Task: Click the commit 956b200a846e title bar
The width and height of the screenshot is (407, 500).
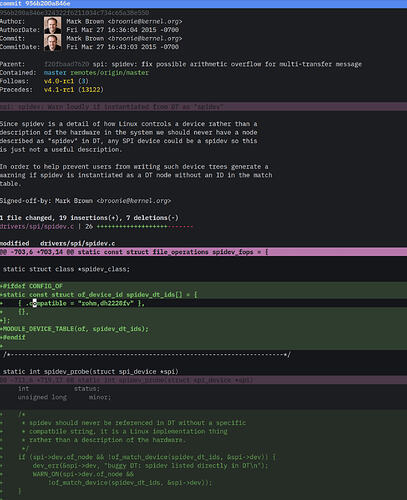Action: [203, 4]
